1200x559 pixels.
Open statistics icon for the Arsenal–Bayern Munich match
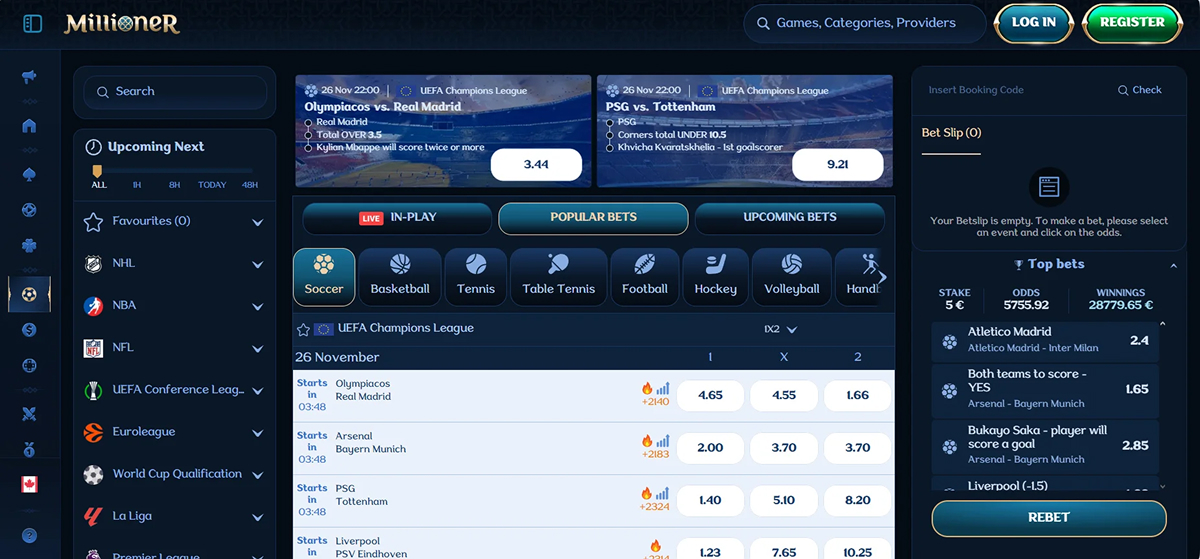pos(663,441)
